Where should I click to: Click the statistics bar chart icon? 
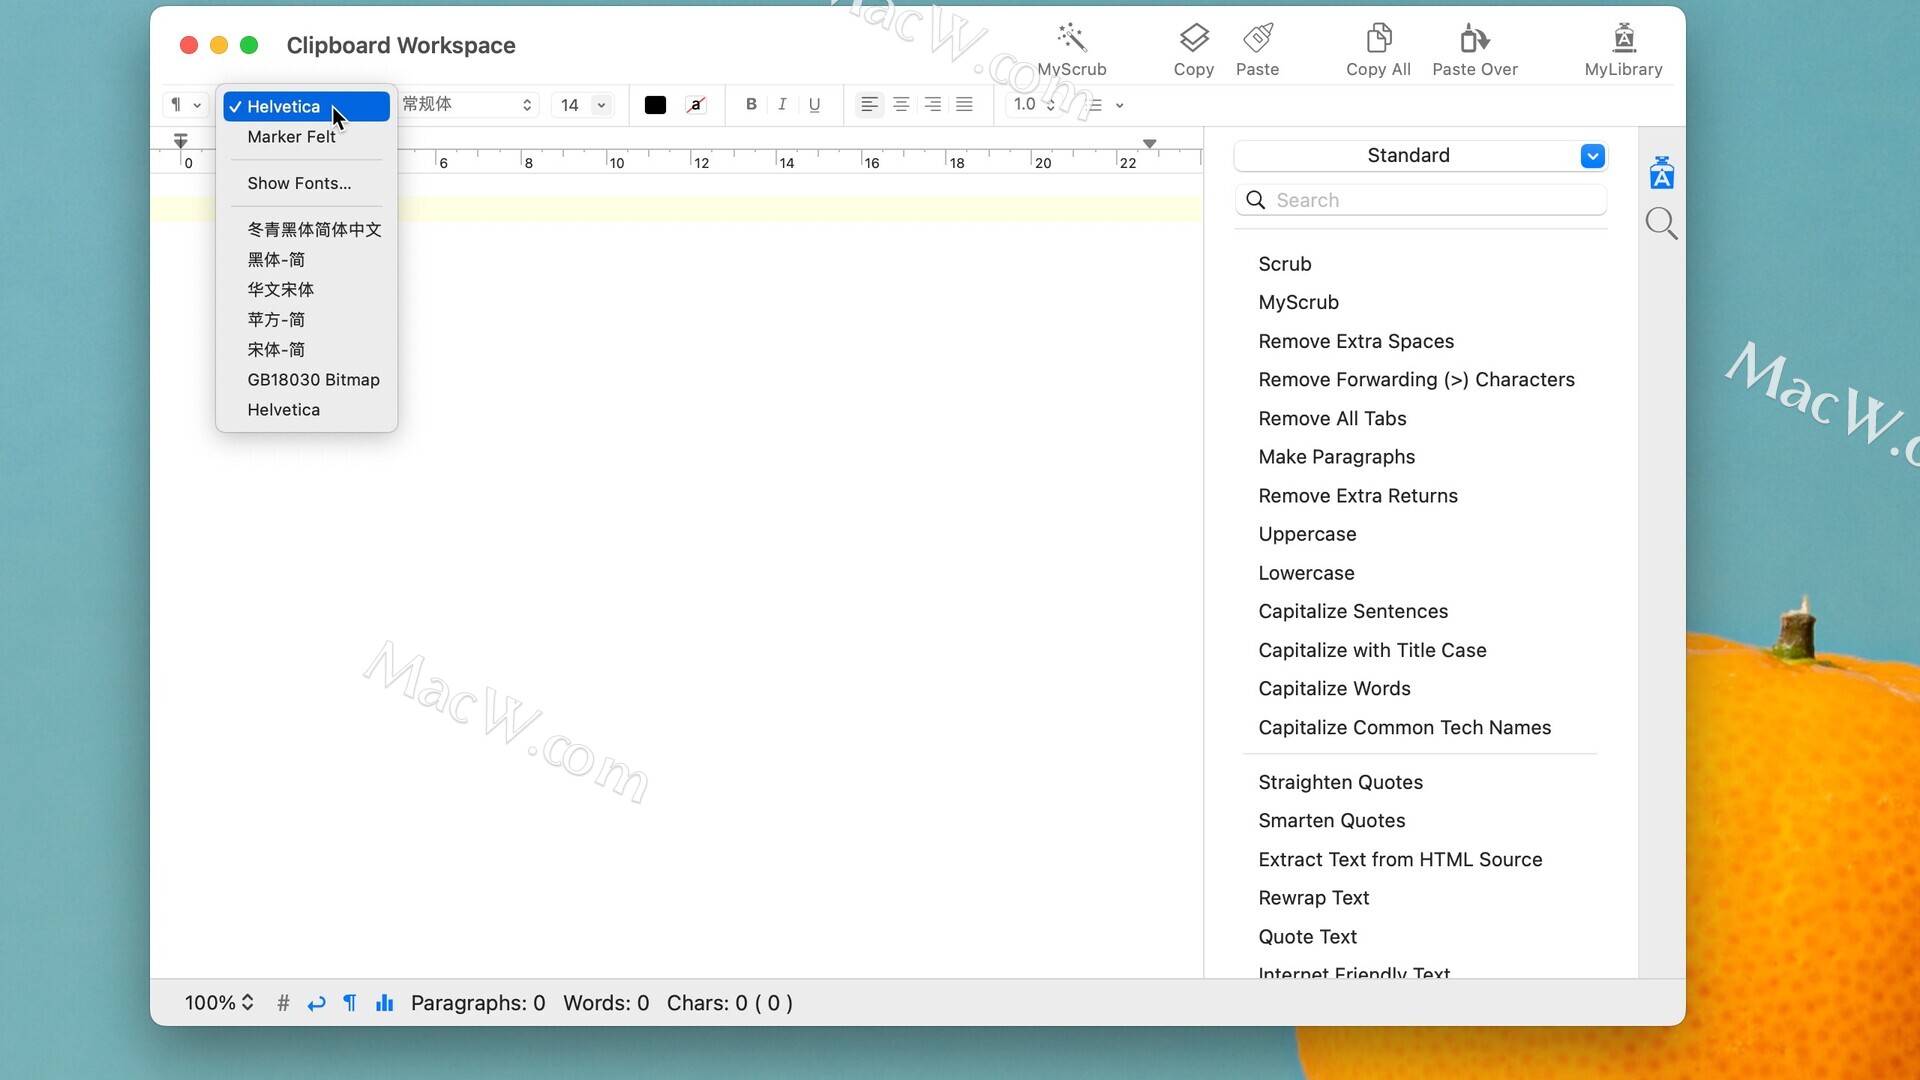384,1003
